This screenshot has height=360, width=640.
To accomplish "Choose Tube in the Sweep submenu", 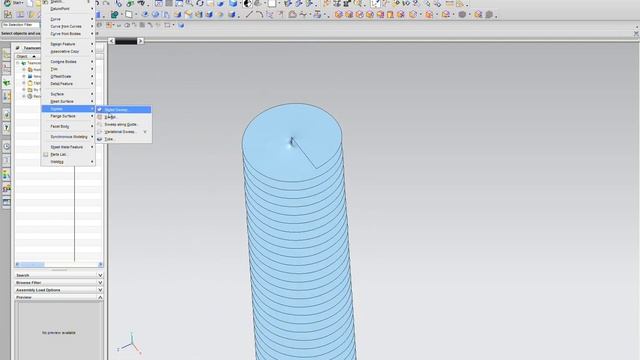I will [x=124, y=139].
